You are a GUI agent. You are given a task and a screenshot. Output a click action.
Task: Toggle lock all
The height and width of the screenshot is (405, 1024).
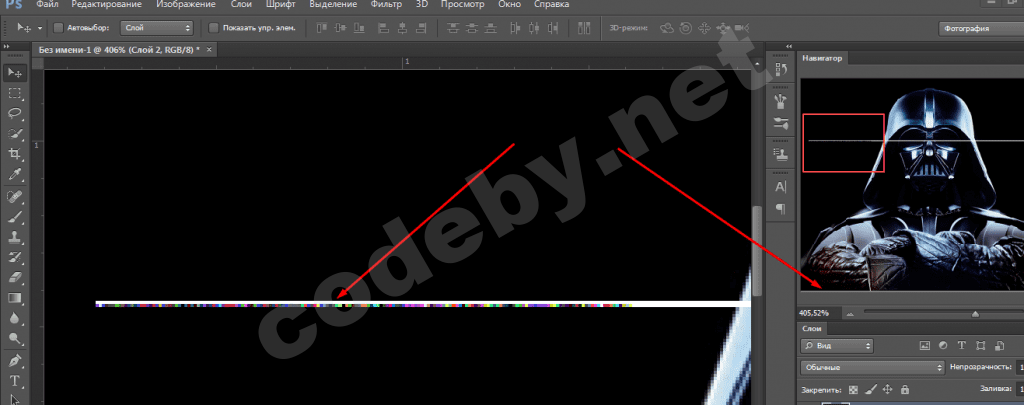tap(904, 390)
